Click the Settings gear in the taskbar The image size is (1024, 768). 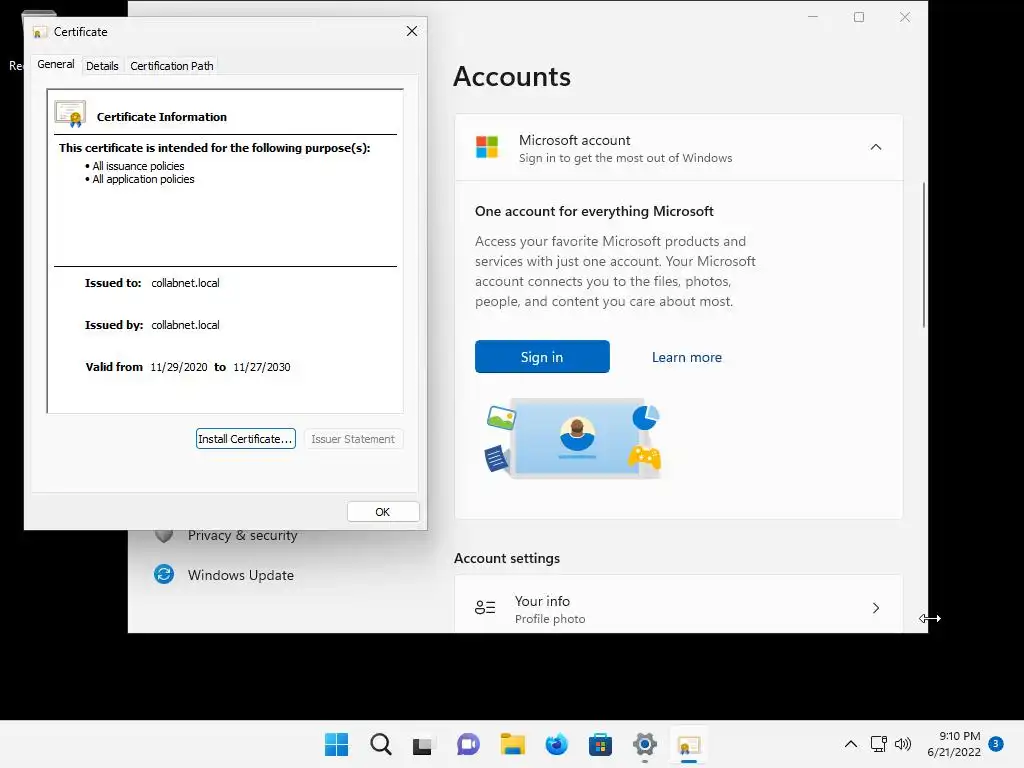[x=645, y=744]
